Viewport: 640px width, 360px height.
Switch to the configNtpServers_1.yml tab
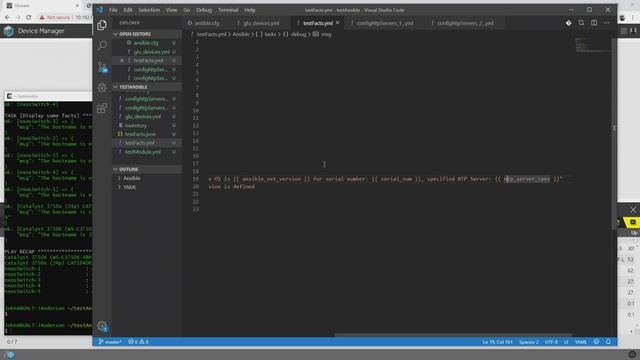tap(384, 23)
